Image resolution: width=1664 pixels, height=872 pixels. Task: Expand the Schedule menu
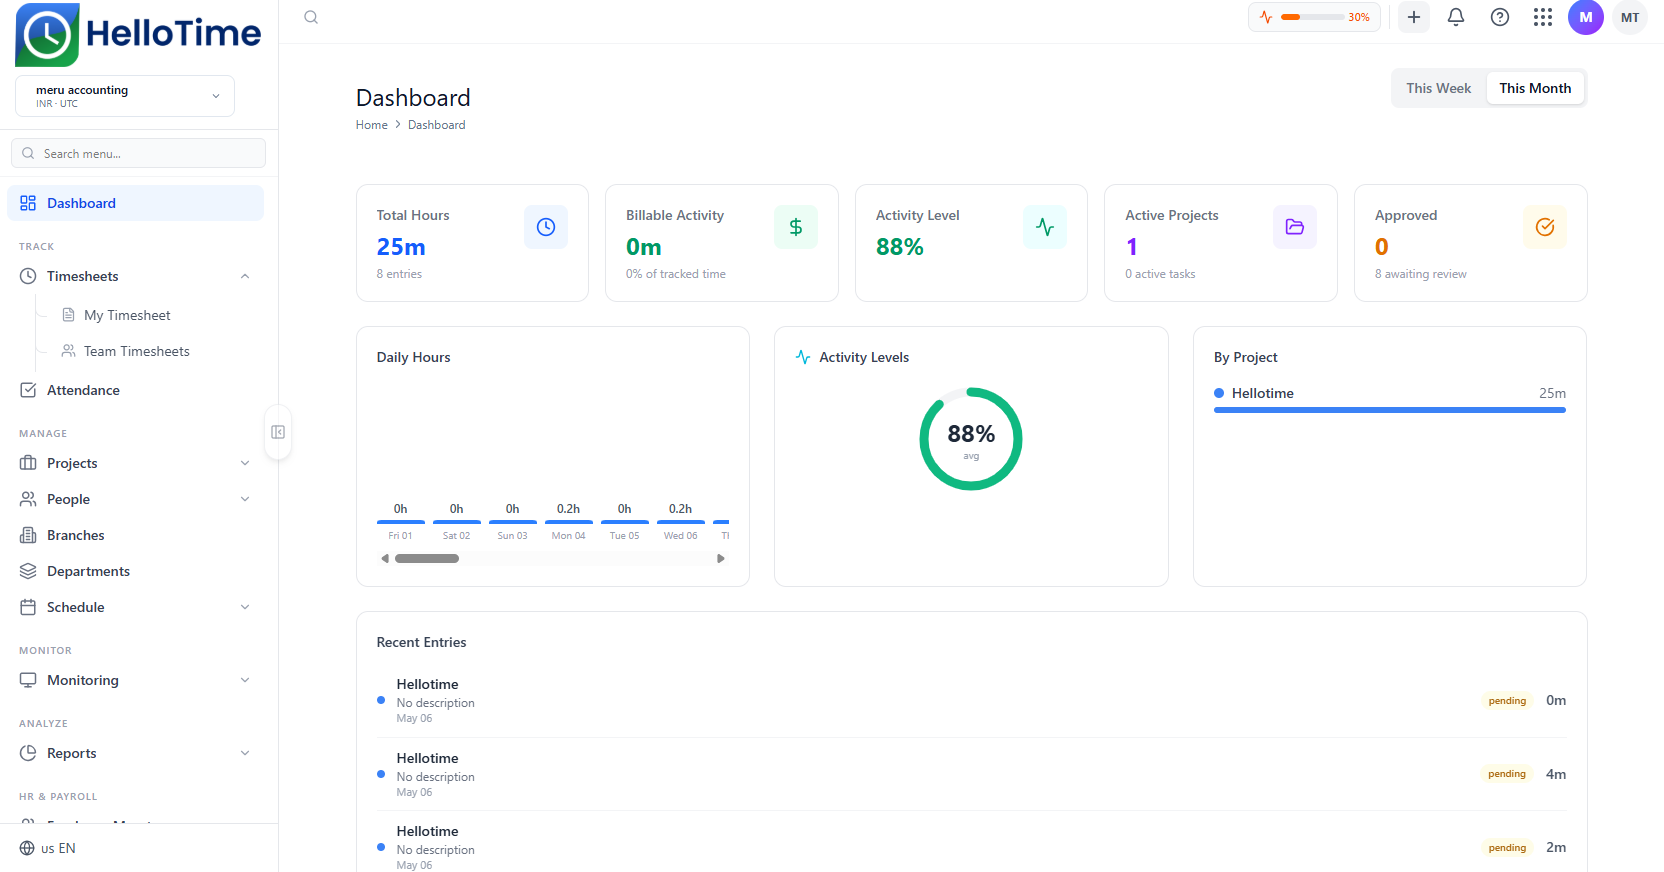[x=245, y=607]
